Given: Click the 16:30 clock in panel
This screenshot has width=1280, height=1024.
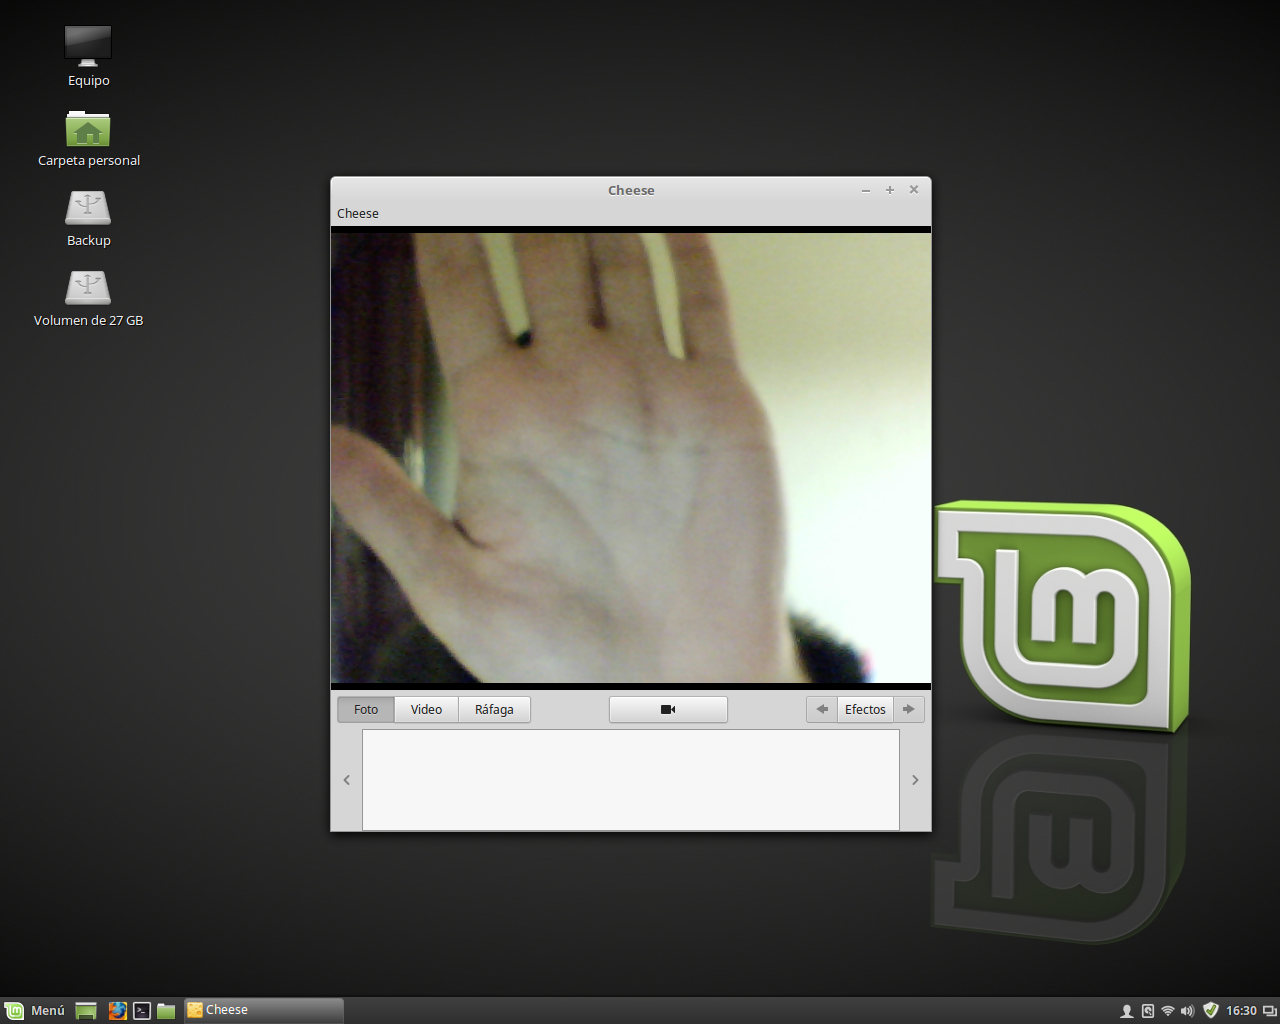Looking at the screenshot, I should point(1241,1011).
